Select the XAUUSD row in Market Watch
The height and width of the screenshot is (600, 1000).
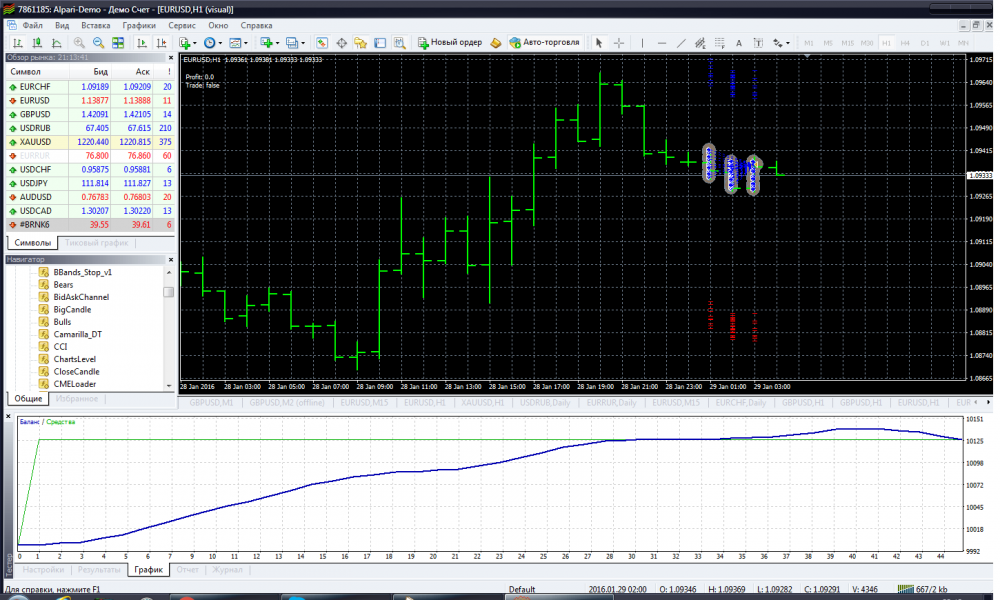click(x=88, y=142)
